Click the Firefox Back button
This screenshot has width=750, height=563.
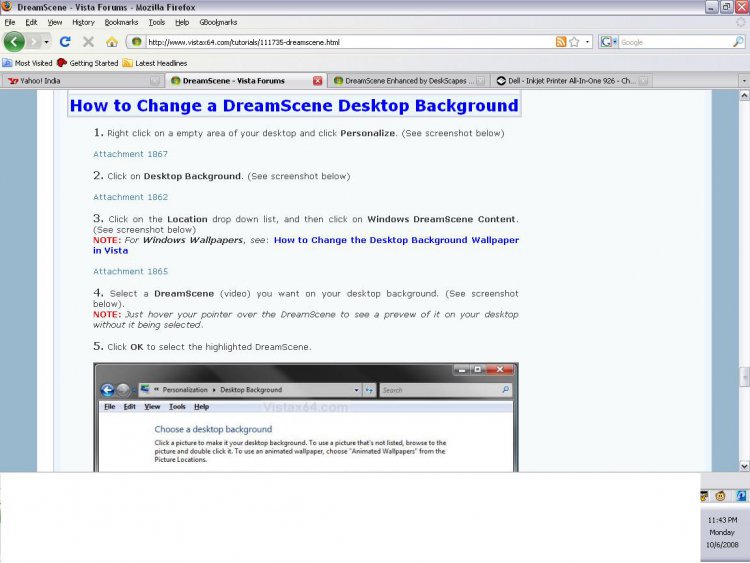14,42
